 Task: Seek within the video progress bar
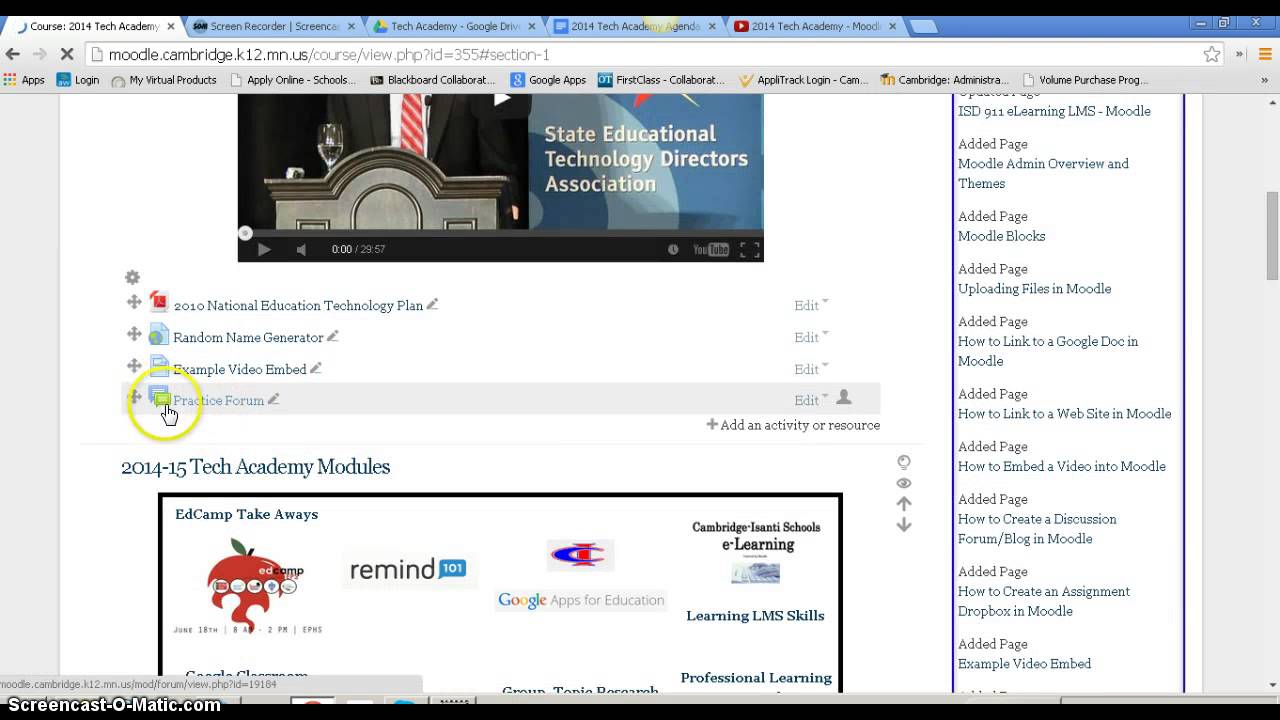click(x=500, y=233)
